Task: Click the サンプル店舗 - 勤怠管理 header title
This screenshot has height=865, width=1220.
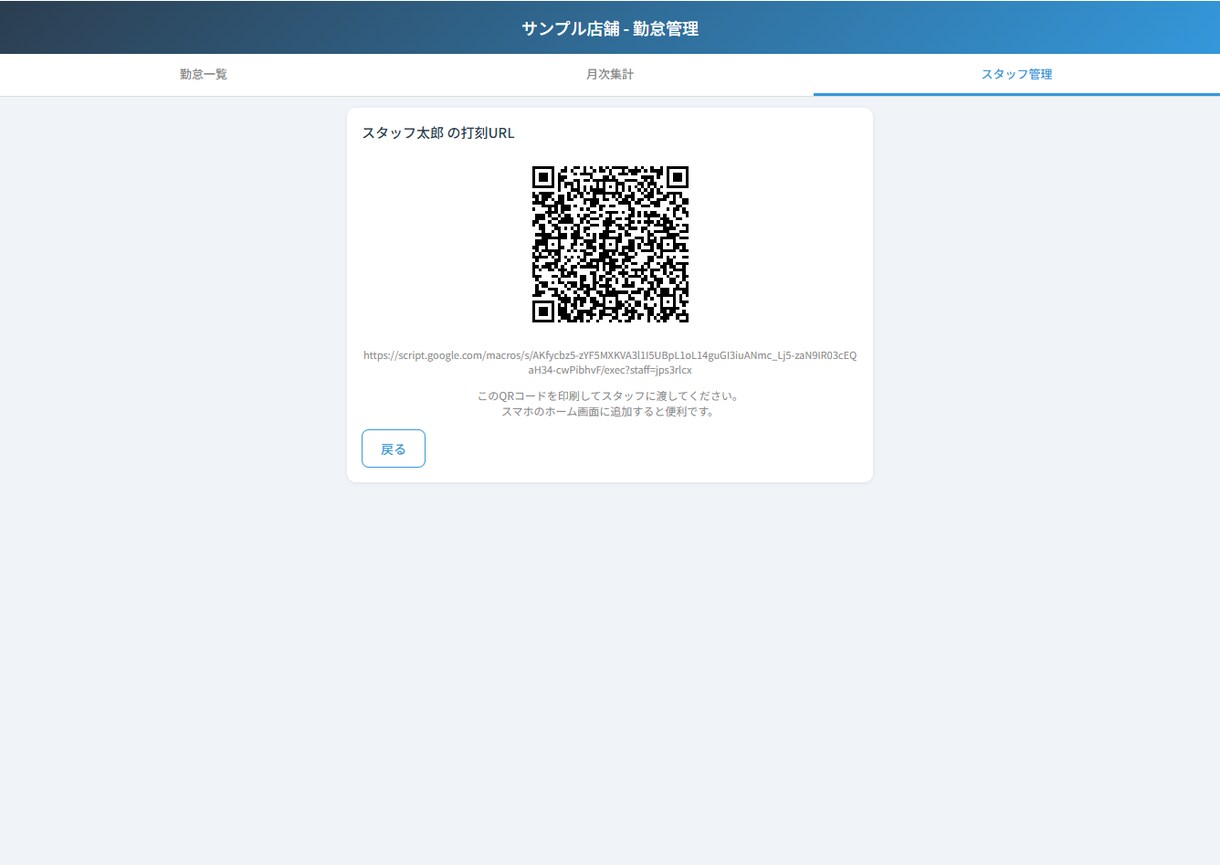Action: 610,28
